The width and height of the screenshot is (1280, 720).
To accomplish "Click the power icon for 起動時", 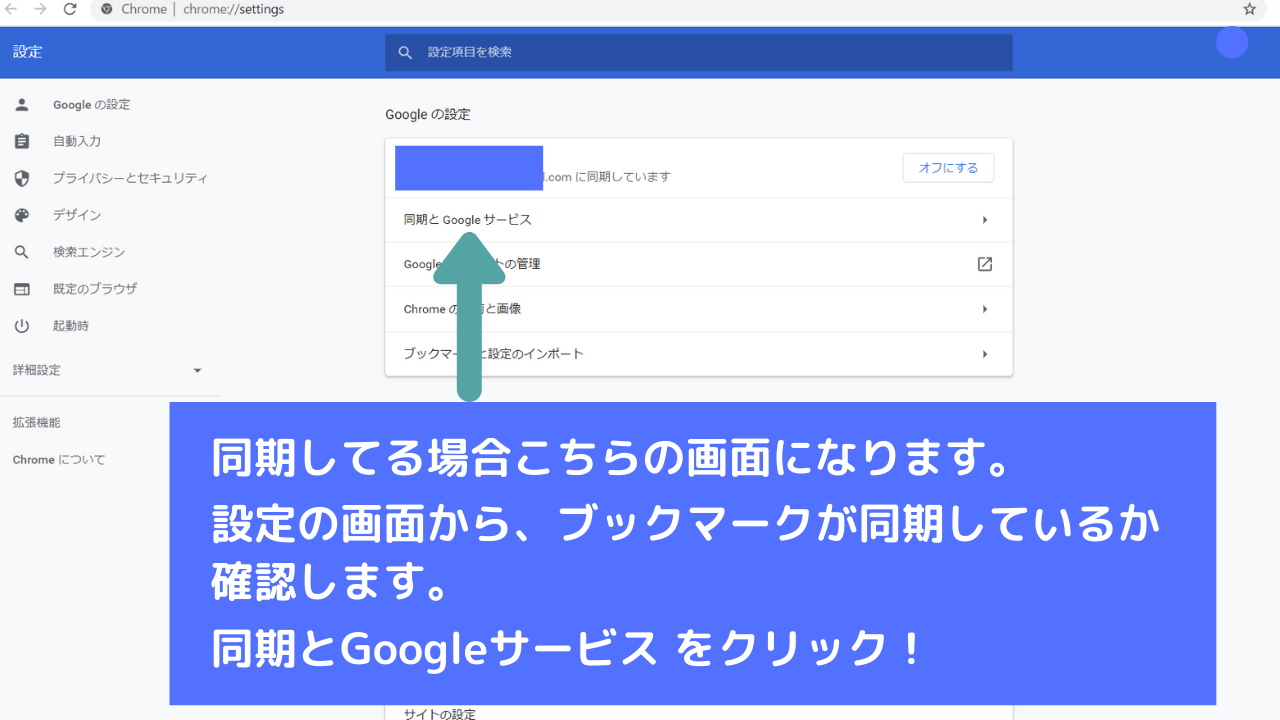I will pos(22,326).
